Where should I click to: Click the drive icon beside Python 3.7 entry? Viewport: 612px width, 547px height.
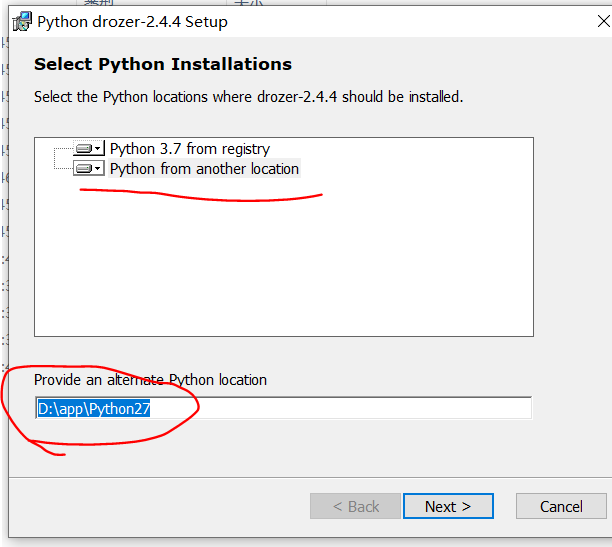click(x=84, y=148)
